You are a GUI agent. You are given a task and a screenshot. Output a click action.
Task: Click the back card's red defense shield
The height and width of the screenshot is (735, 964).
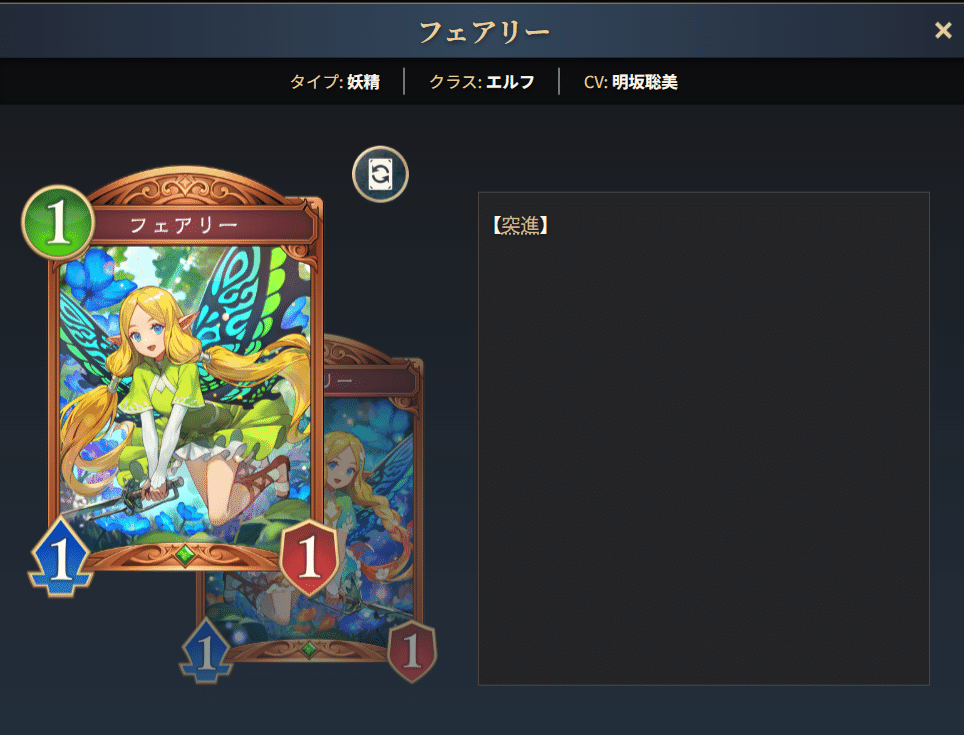(x=412, y=651)
